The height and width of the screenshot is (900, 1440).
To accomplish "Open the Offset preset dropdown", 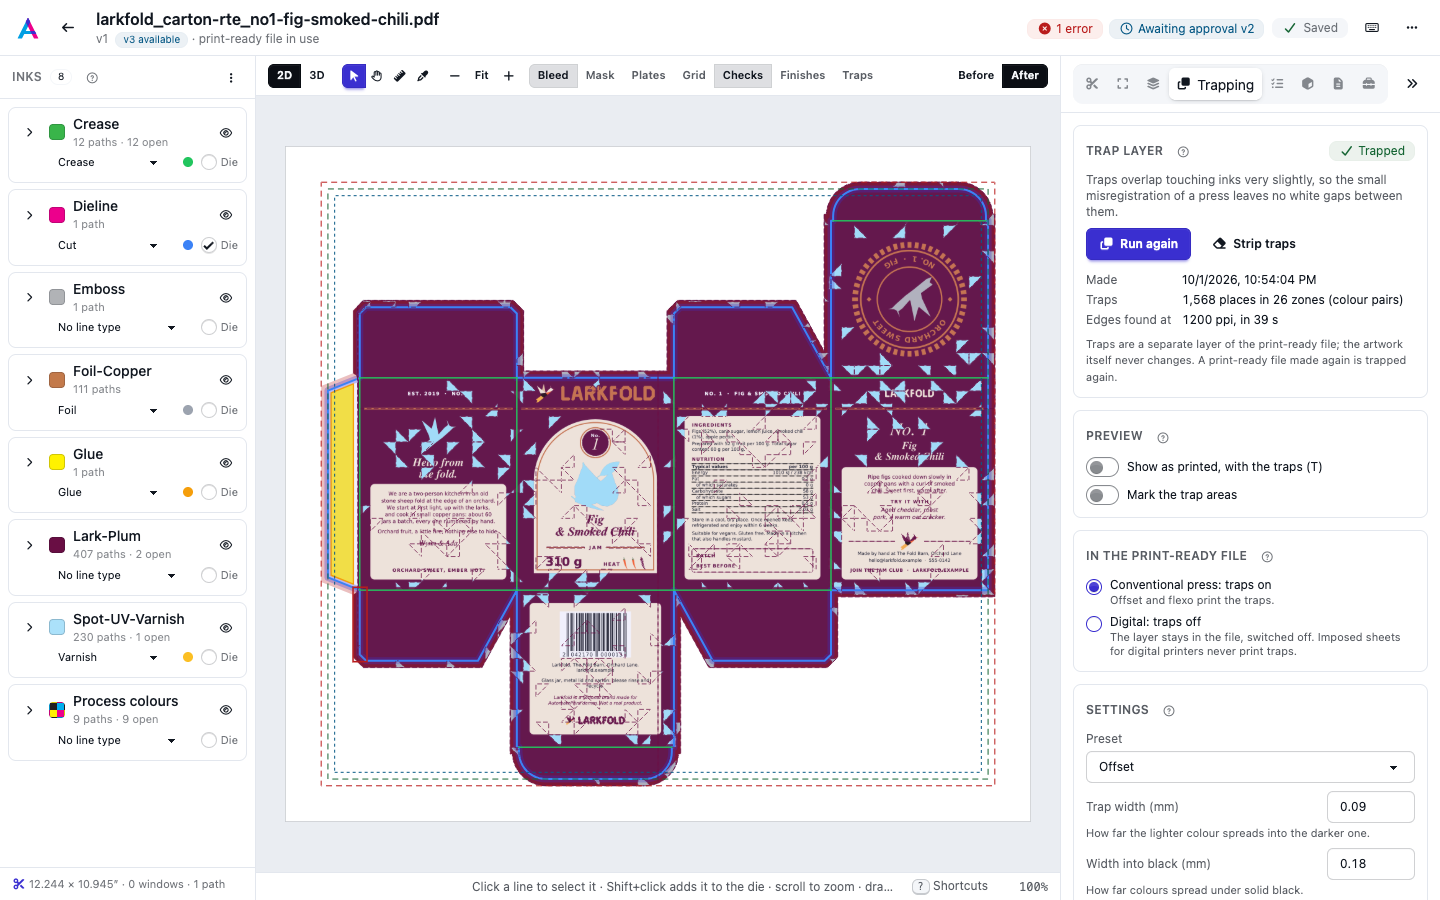I will coord(1250,767).
